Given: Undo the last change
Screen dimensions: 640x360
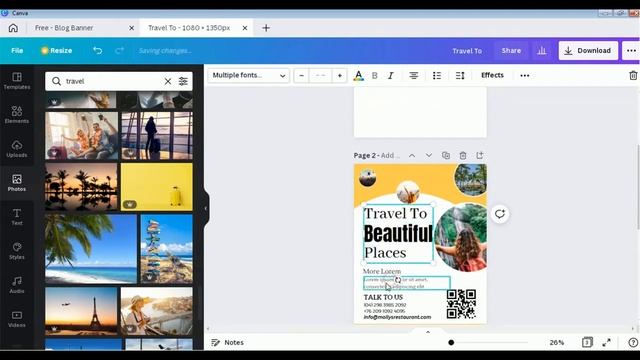Looking at the screenshot, I should pyautogui.click(x=97, y=51).
